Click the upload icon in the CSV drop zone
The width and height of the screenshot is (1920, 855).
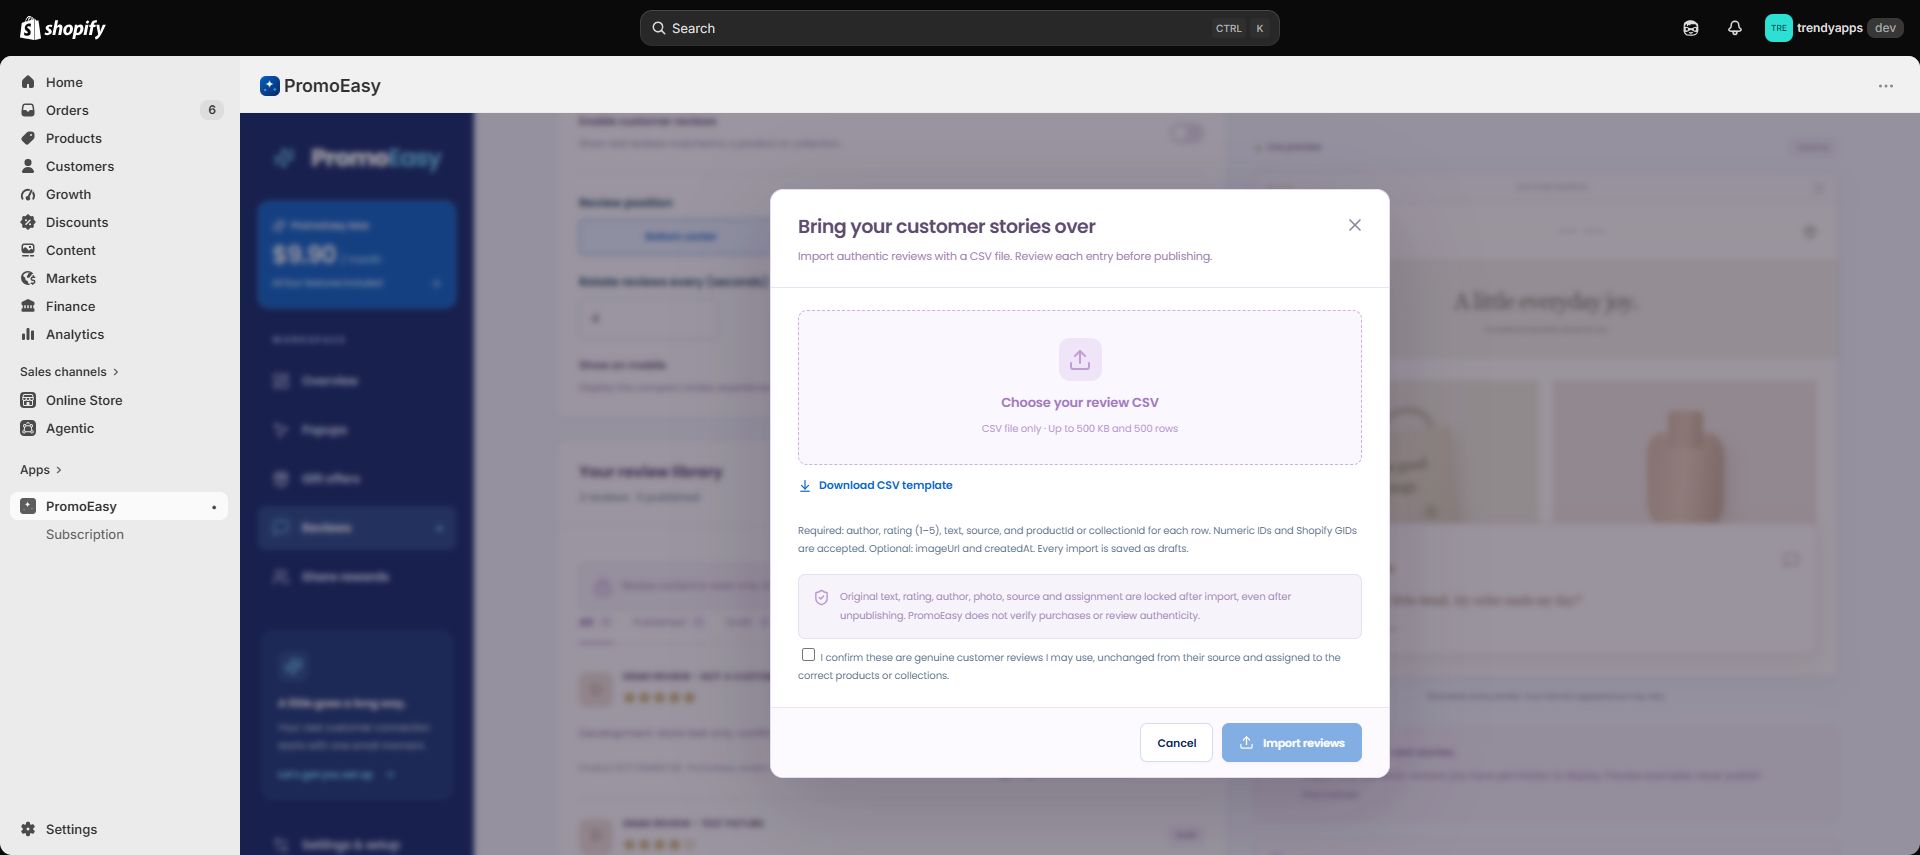[1080, 359]
